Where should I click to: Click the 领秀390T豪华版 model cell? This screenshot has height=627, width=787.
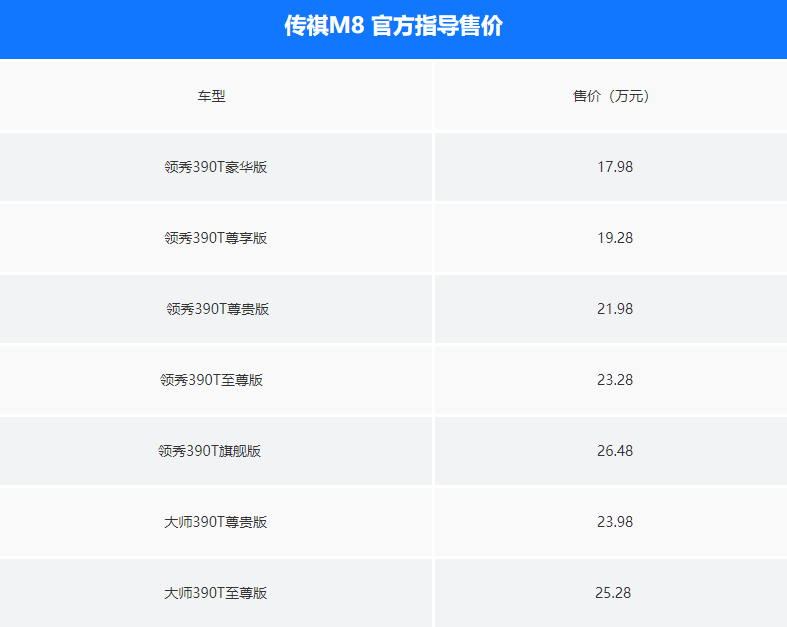216,167
